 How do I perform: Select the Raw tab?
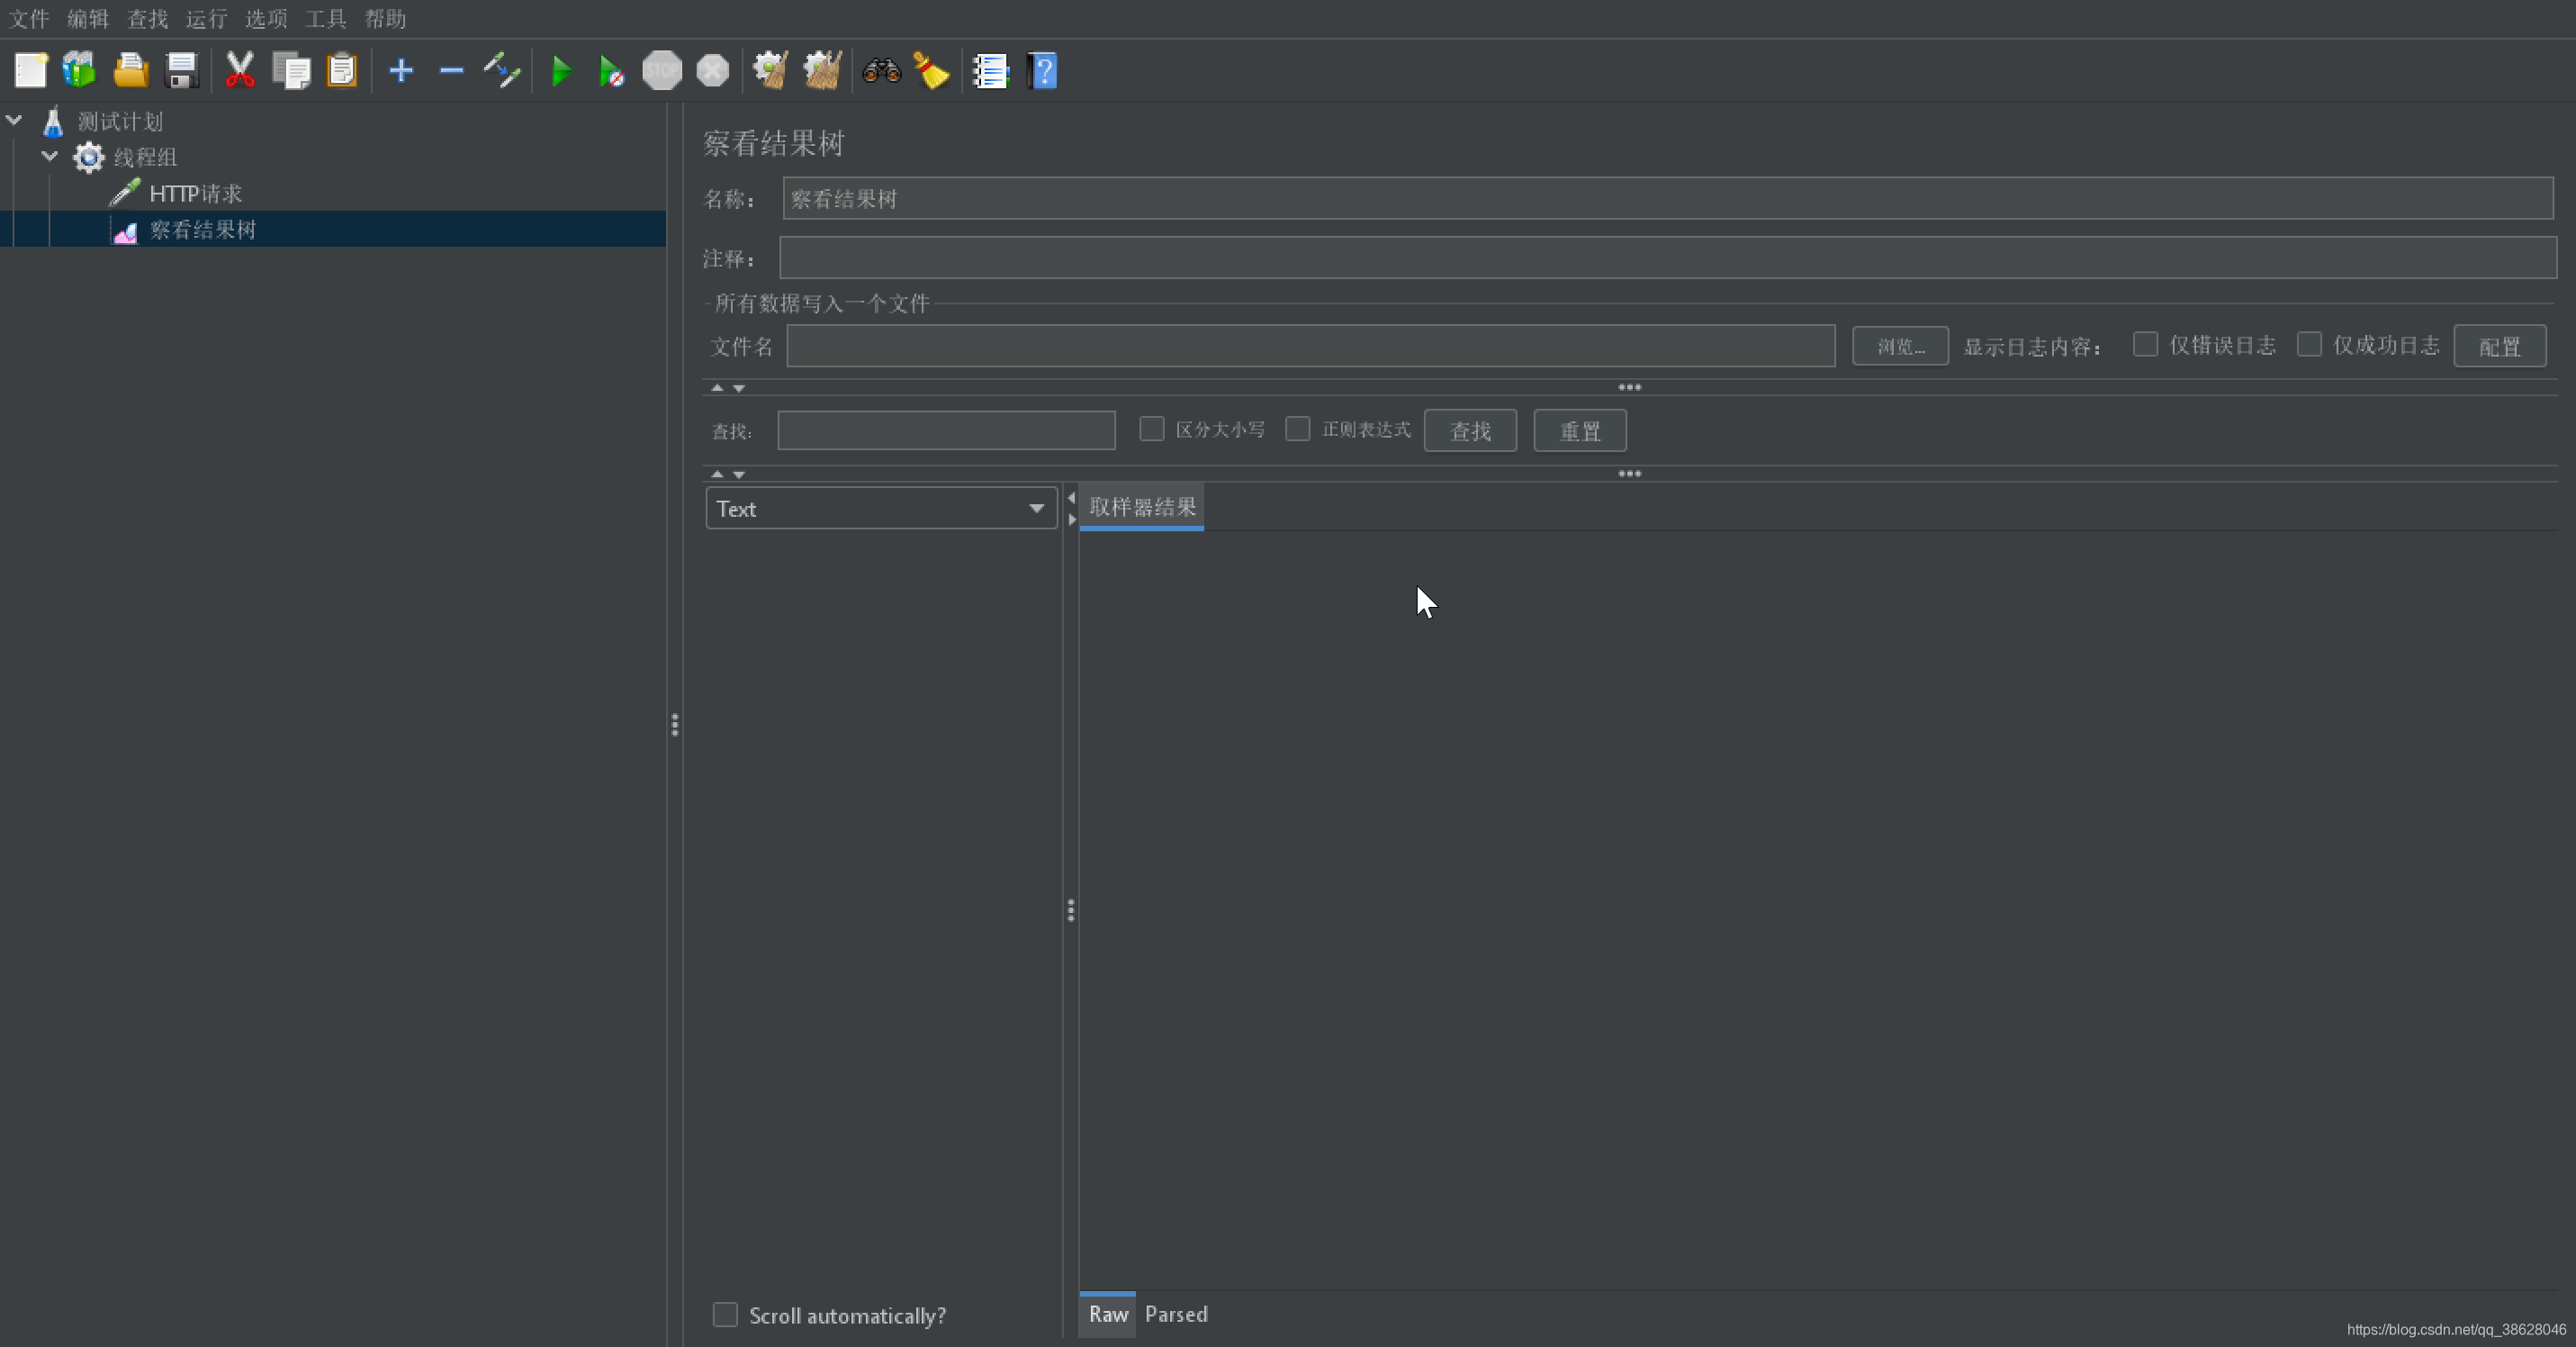tap(1107, 1313)
